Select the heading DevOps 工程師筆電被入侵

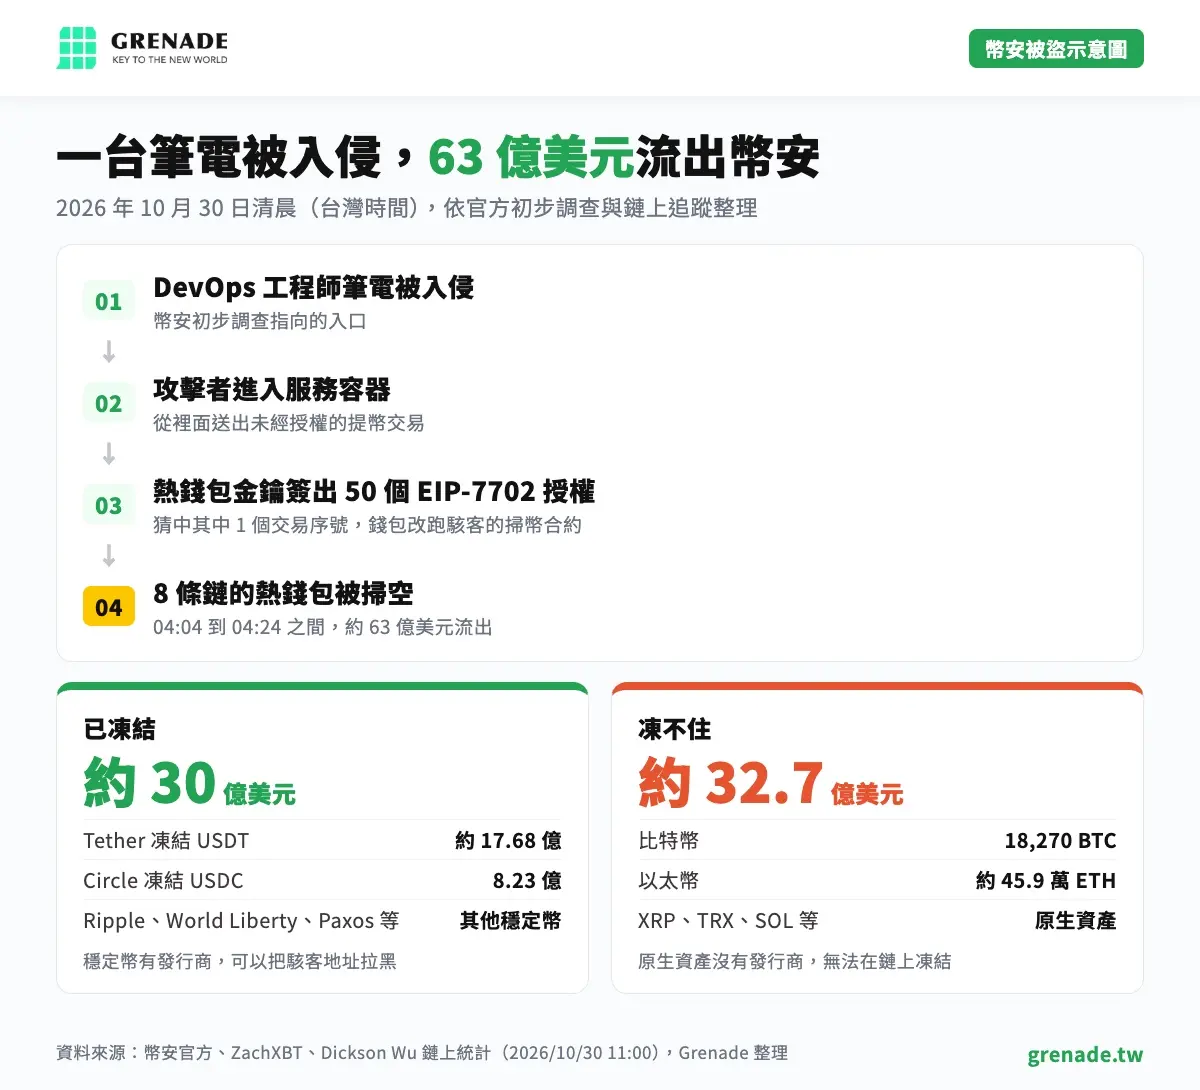click(313, 288)
